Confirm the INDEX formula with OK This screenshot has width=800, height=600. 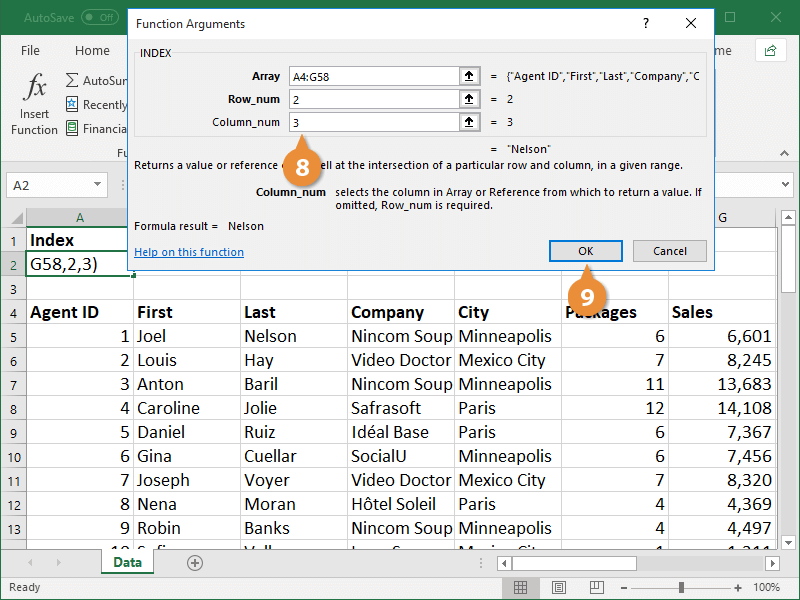tap(586, 251)
